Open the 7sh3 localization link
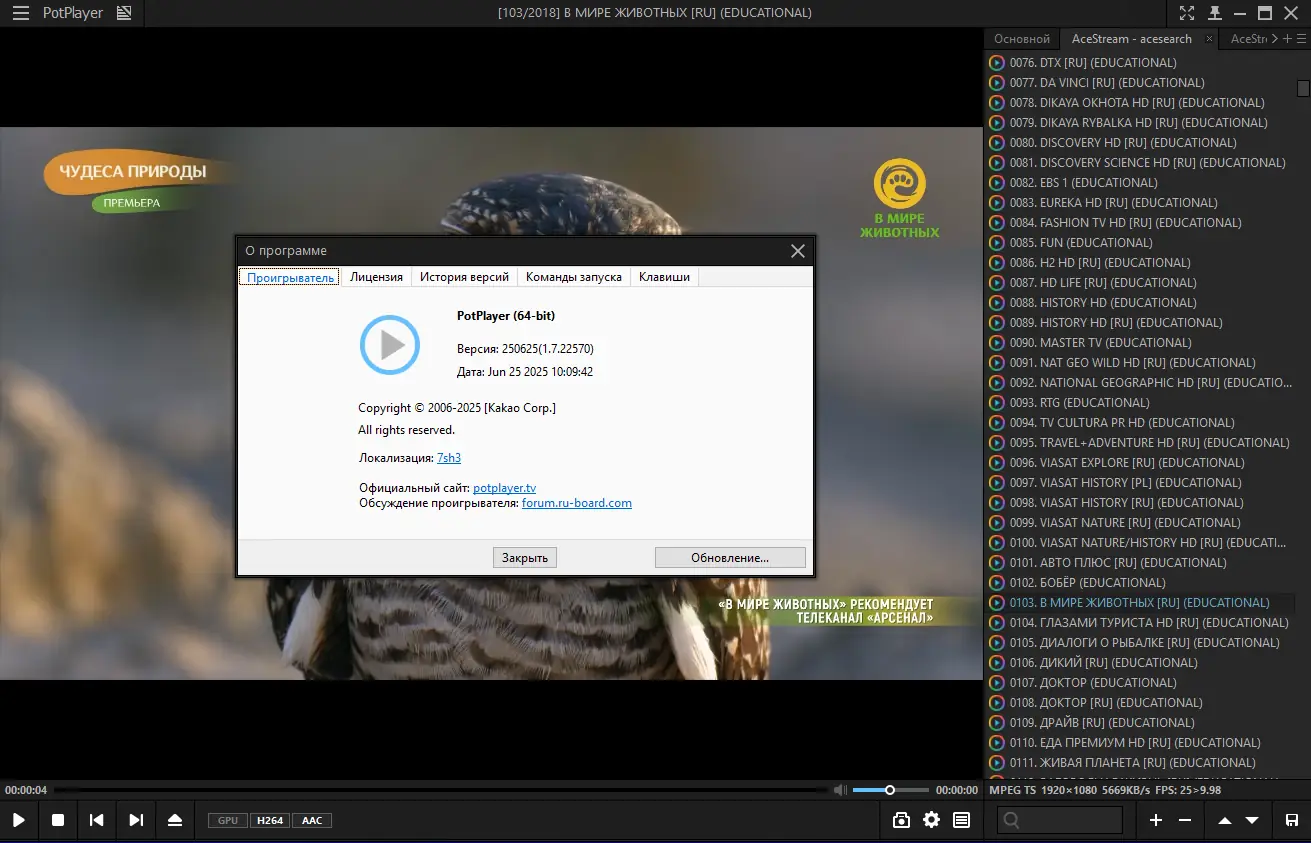Image resolution: width=1311 pixels, height=843 pixels. click(x=449, y=458)
